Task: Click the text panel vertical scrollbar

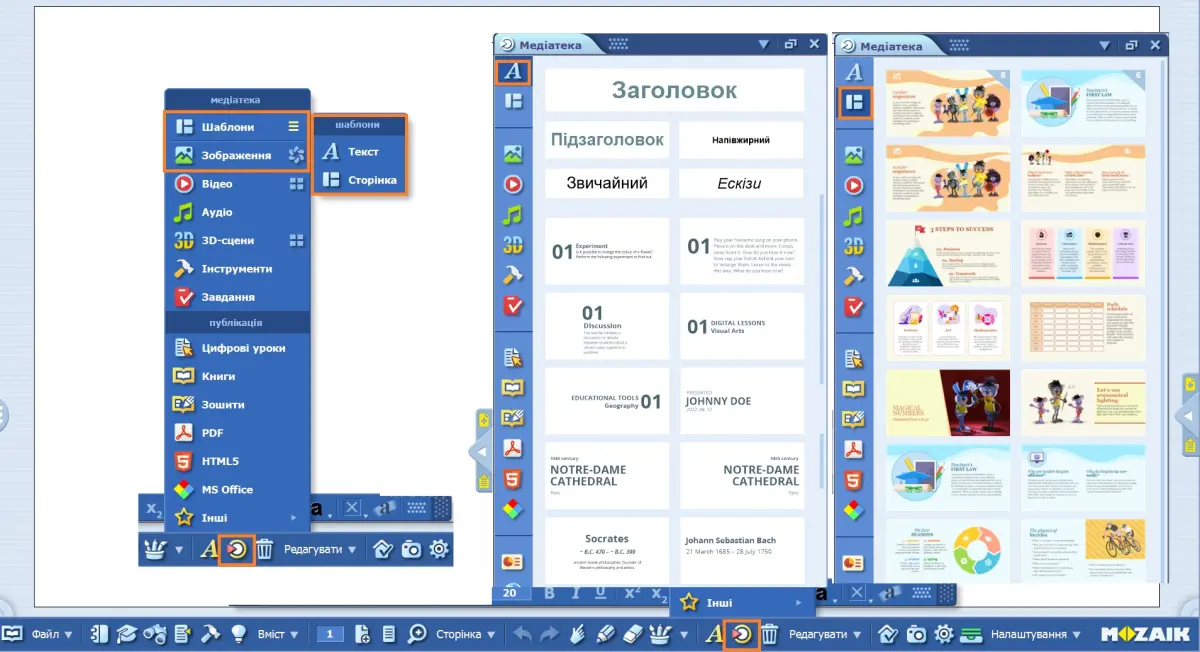Action: coord(823,290)
